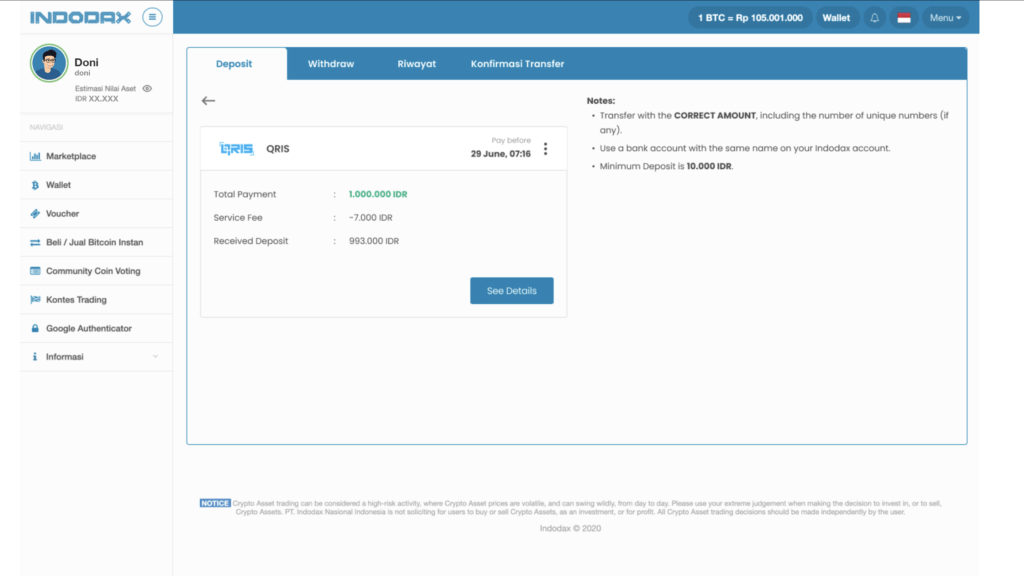This screenshot has height=576, width=1024.
Task: Click the QRIS logo
Action: [x=236, y=149]
